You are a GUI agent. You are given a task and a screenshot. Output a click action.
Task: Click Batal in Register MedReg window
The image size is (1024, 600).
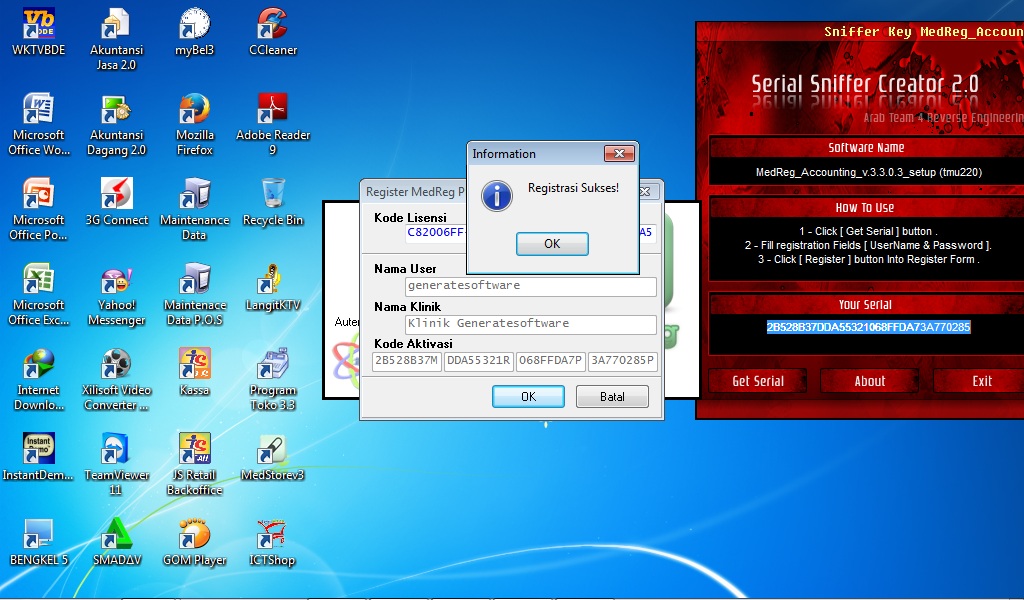click(612, 396)
